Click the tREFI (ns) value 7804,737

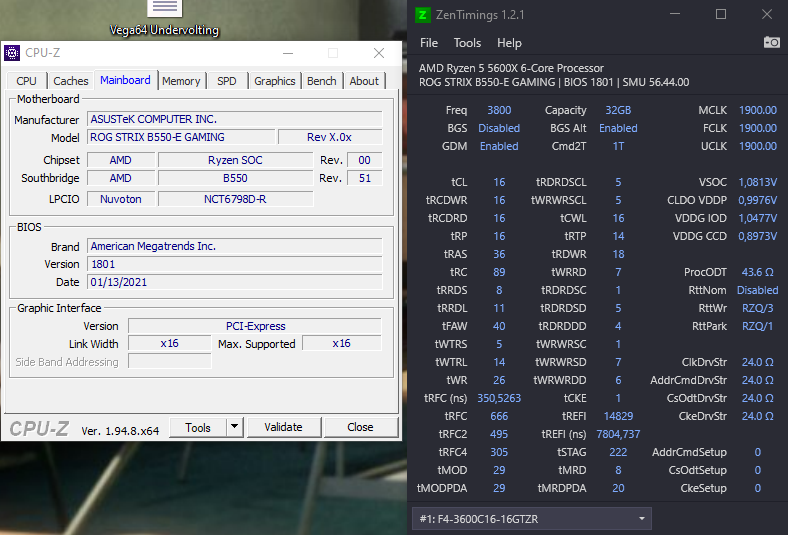pos(618,434)
